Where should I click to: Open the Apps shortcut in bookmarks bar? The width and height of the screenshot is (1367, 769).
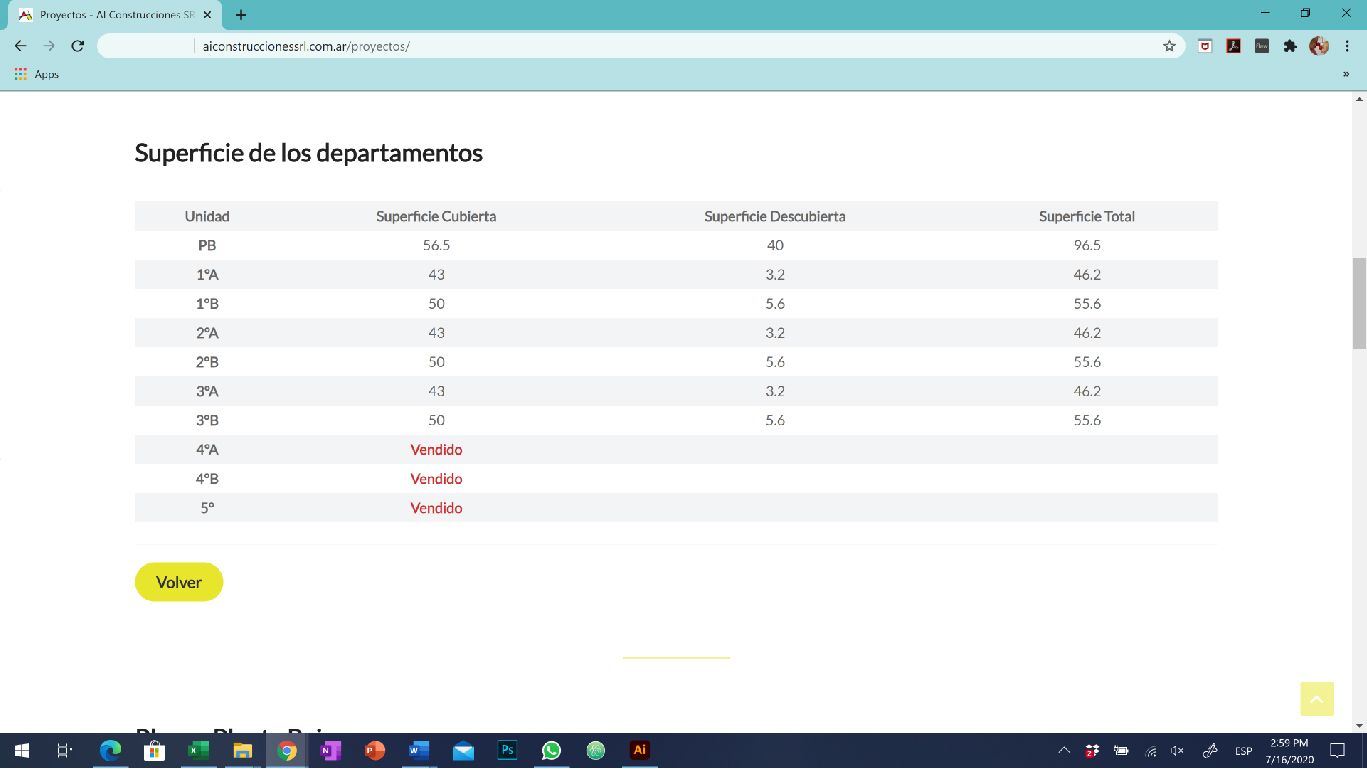click(x=37, y=74)
